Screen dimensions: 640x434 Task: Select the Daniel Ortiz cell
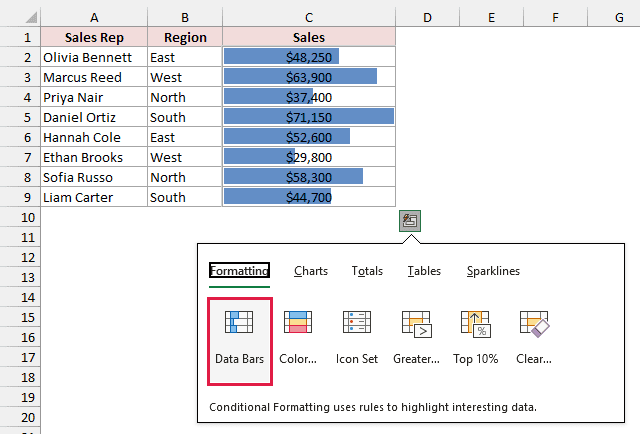point(94,117)
